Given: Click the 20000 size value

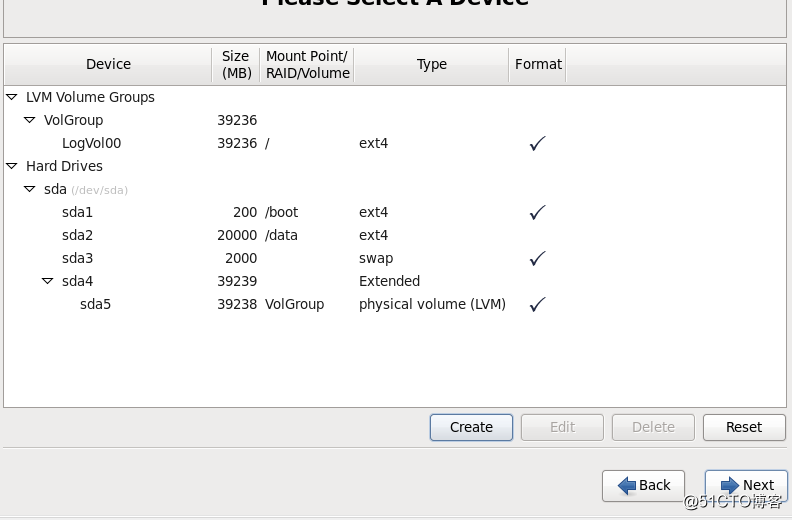Looking at the screenshot, I should click(237, 235).
